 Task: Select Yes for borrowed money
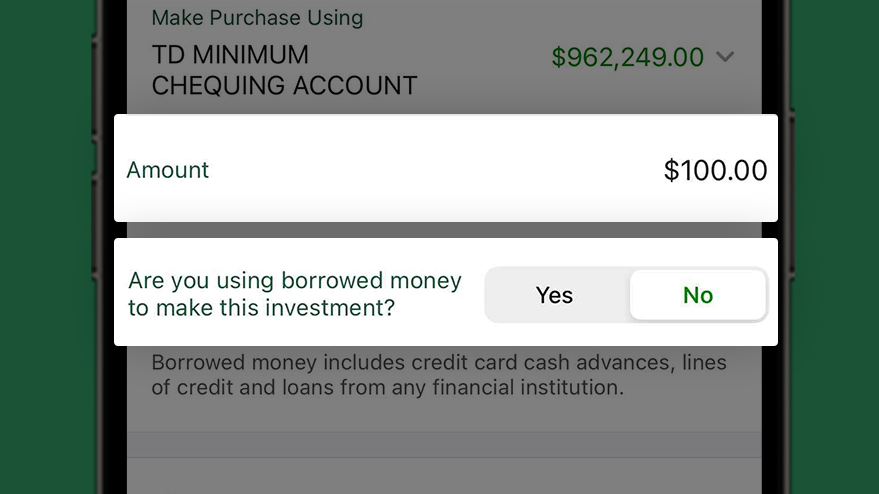pos(554,295)
